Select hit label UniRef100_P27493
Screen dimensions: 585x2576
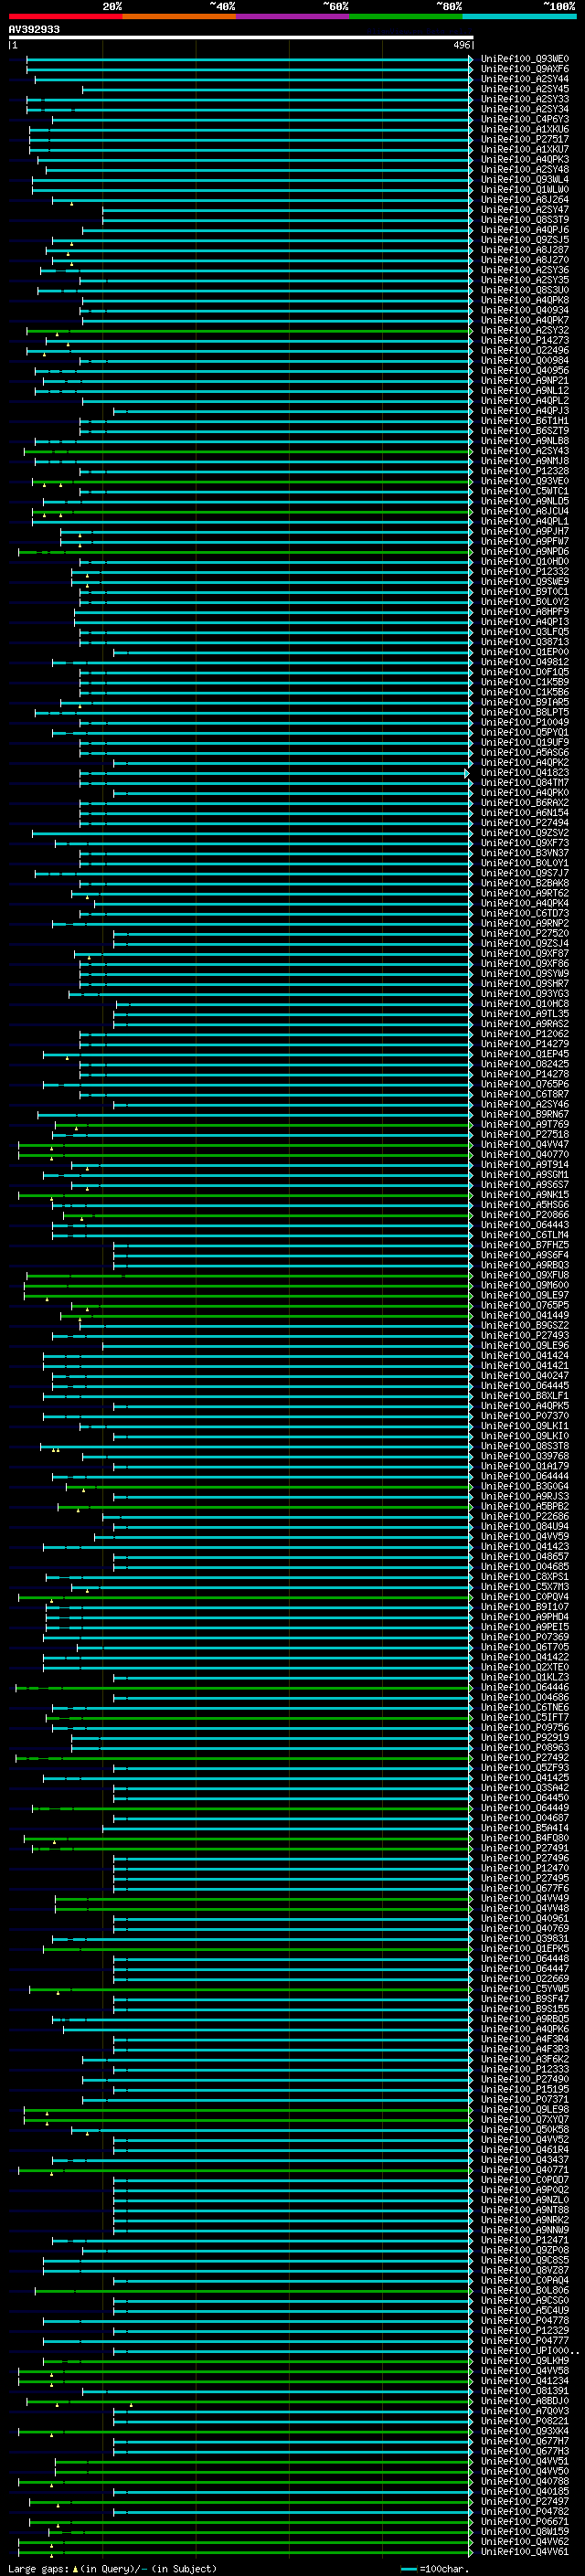[525, 1335]
